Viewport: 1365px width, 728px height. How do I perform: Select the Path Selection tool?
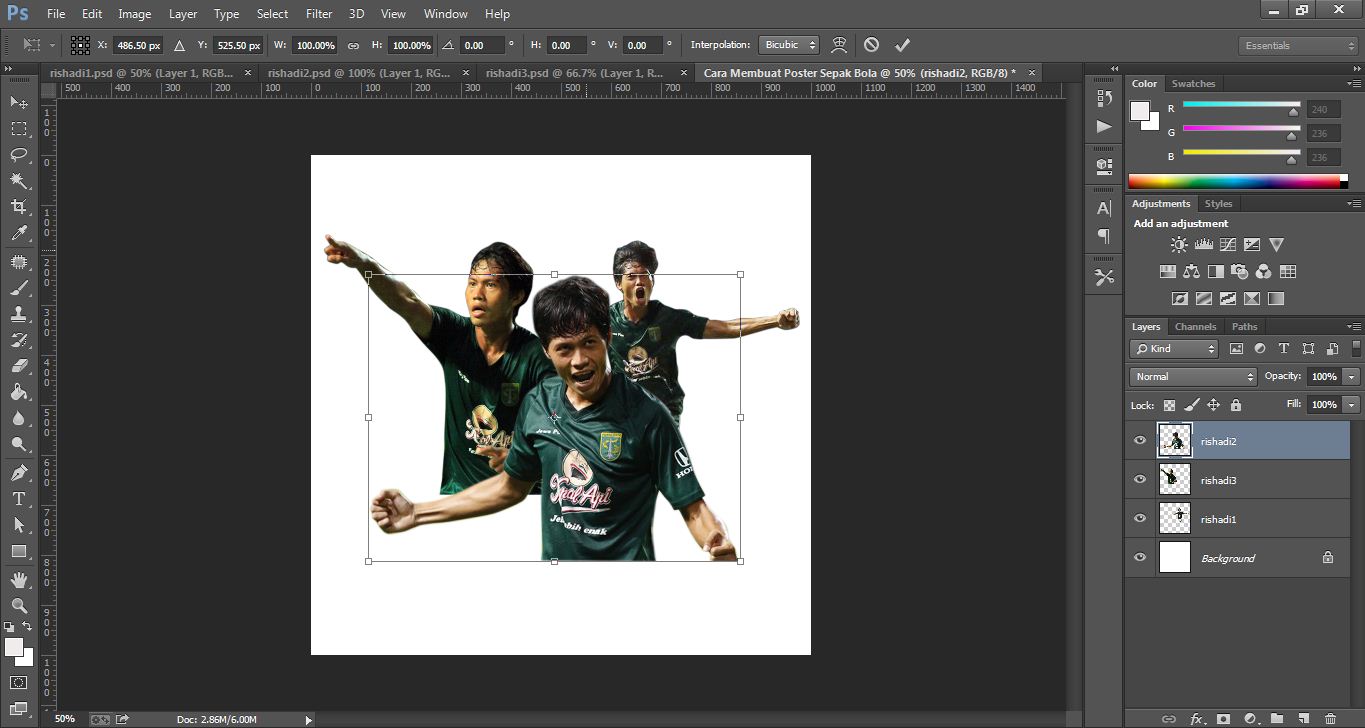click(19, 525)
